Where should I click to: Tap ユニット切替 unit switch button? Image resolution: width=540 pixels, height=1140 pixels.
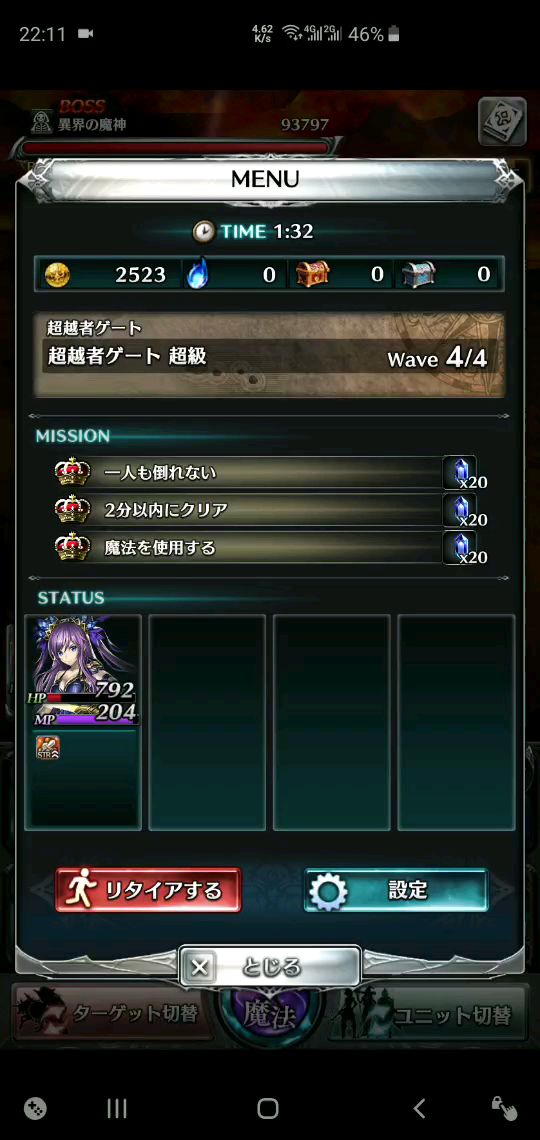pyautogui.click(x=430, y=1013)
